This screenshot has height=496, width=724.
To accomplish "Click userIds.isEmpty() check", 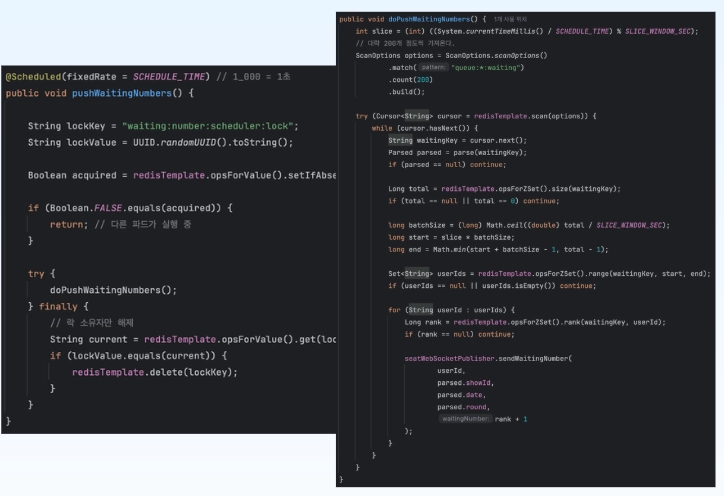I will coord(519,286).
